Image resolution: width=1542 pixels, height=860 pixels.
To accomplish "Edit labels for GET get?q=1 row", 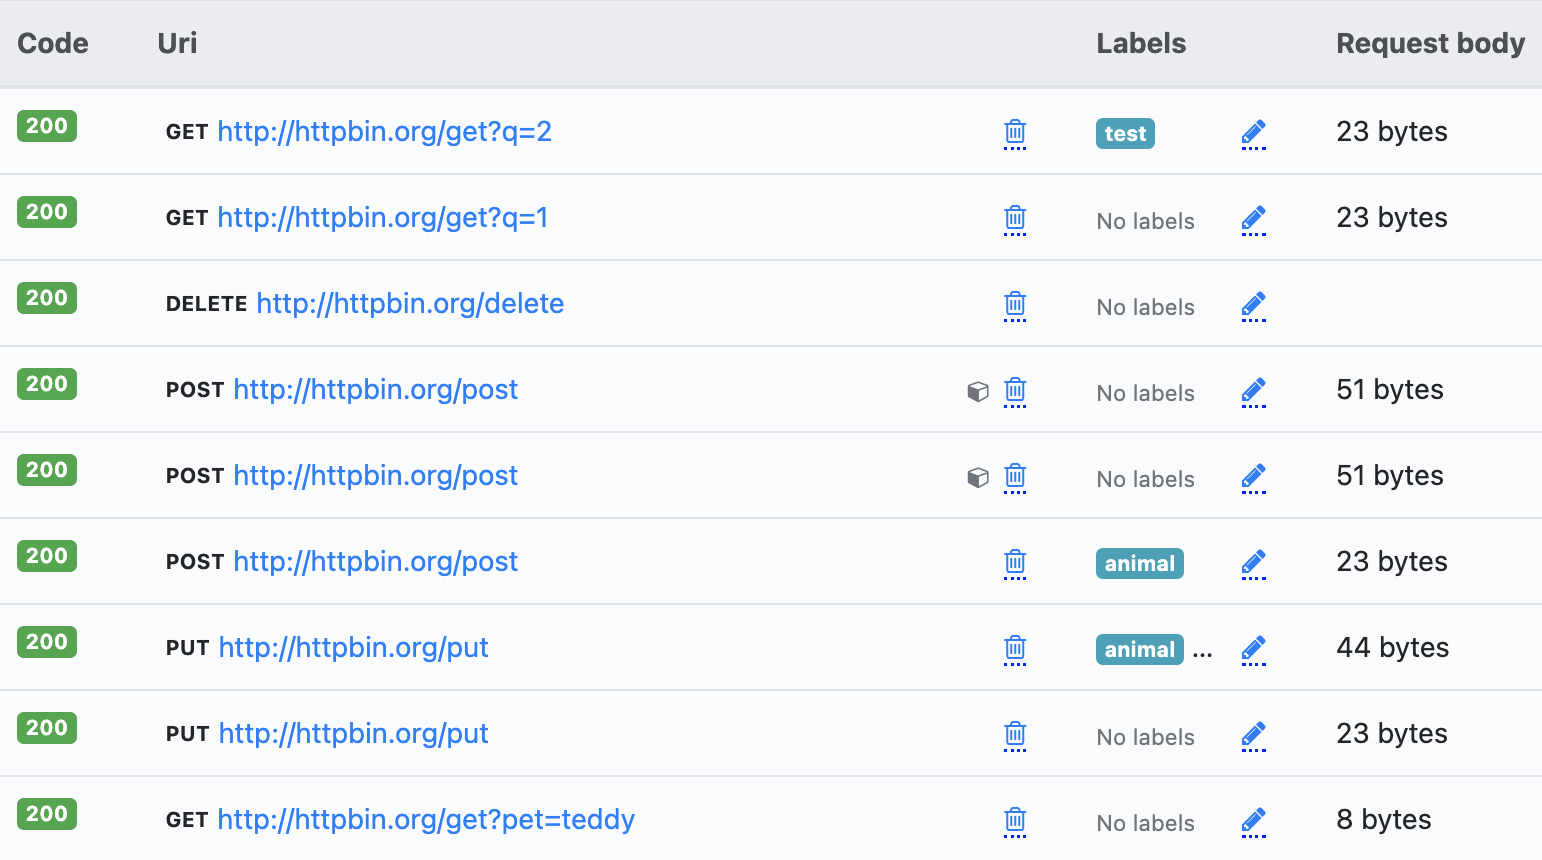I will pyautogui.click(x=1253, y=219).
